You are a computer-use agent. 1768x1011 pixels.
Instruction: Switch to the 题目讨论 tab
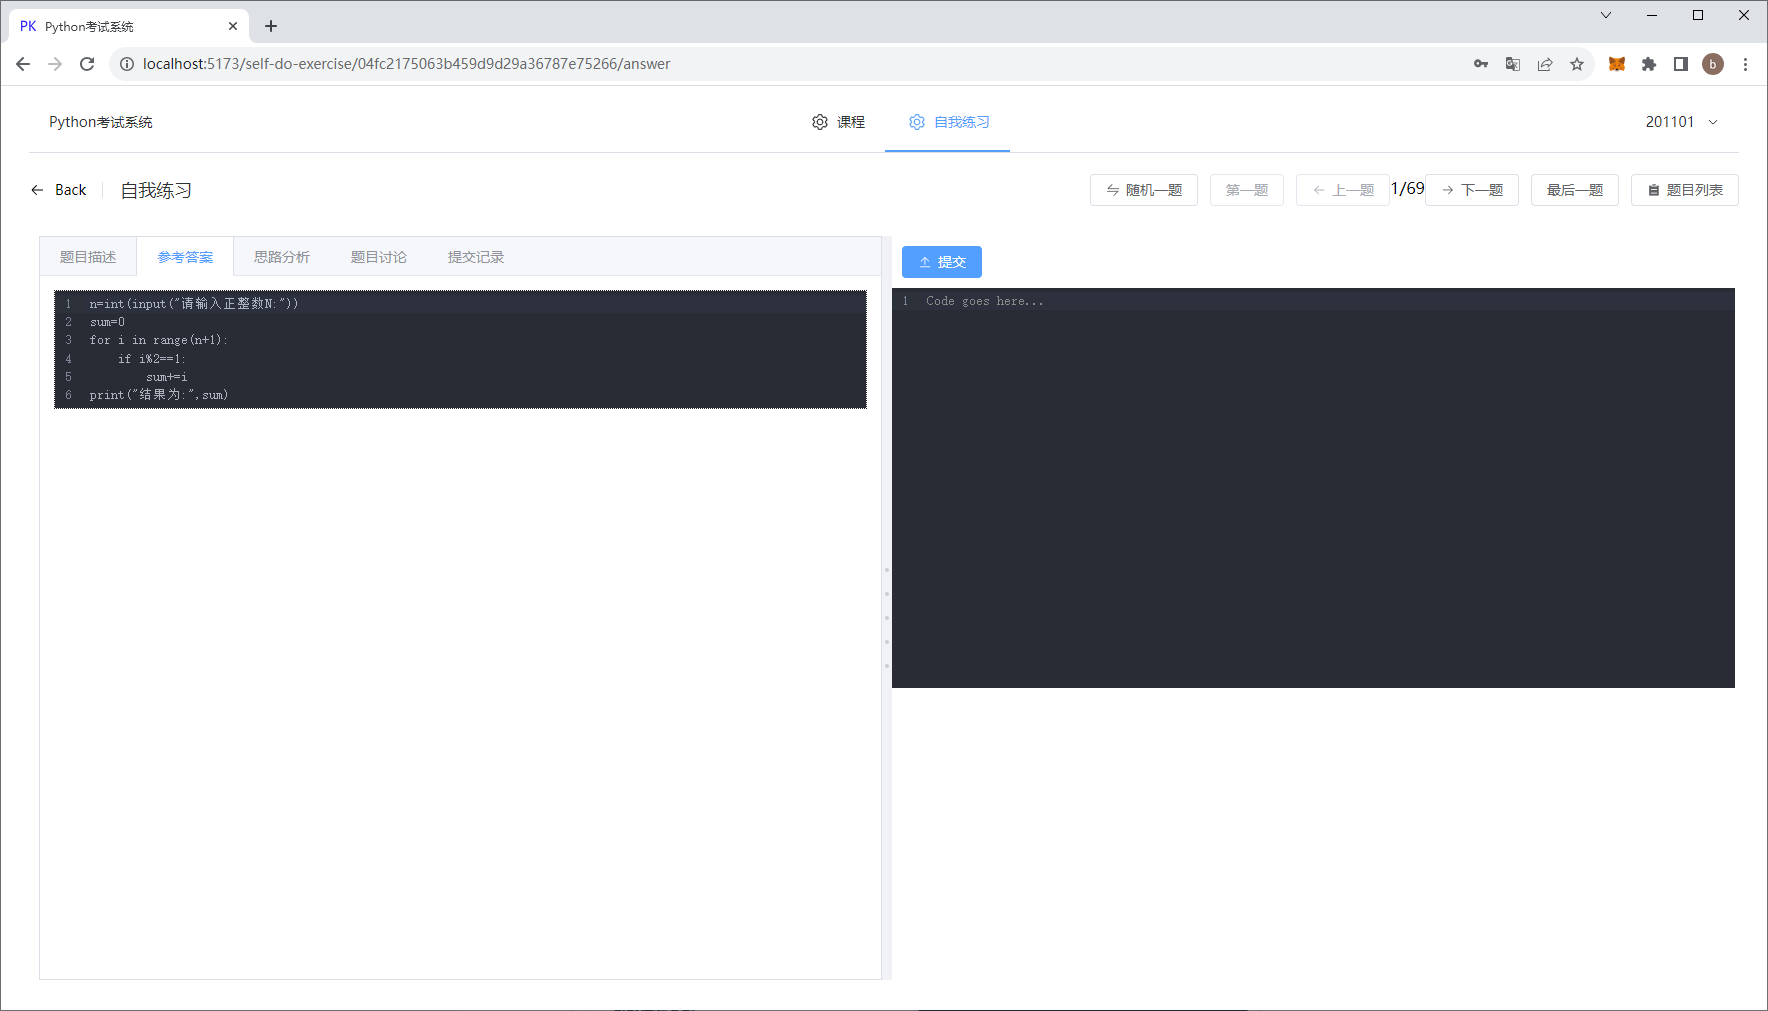pyautogui.click(x=379, y=257)
